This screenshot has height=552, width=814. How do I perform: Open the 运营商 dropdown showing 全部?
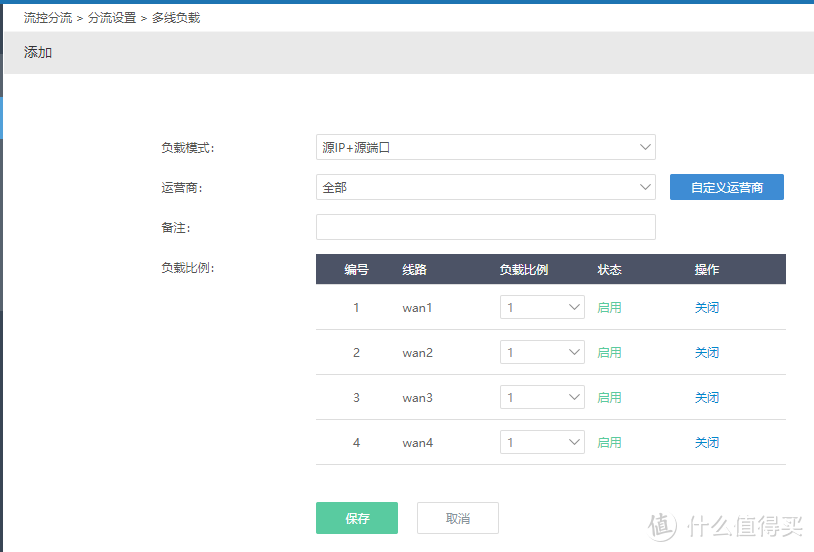pyautogui.click(x=485, y=187)
